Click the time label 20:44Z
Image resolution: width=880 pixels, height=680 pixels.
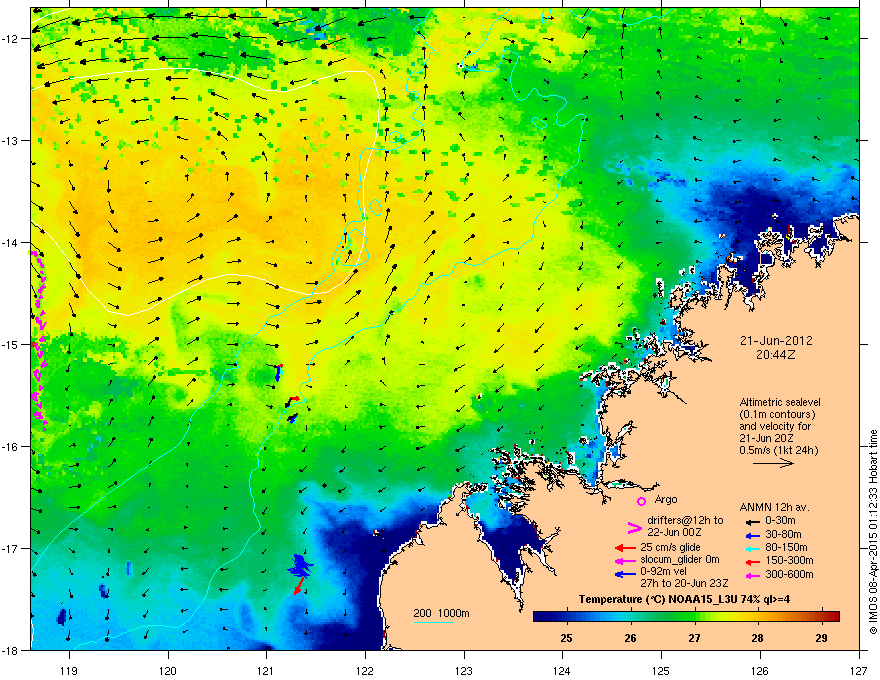776,355
